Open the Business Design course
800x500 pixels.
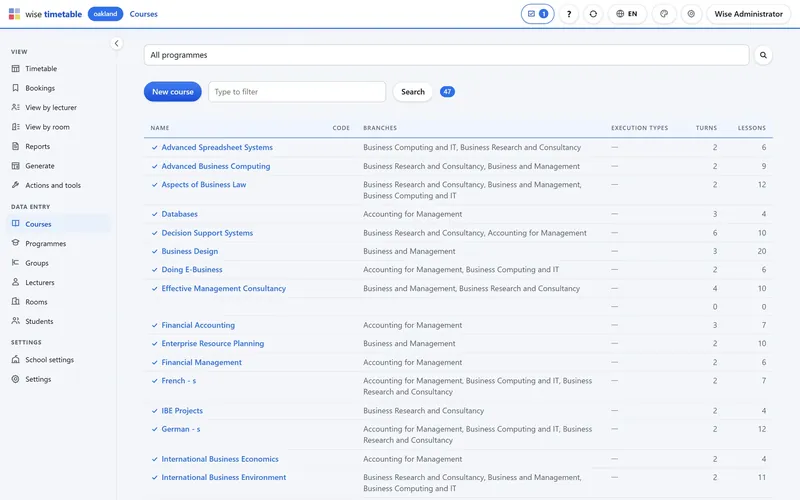189,251
